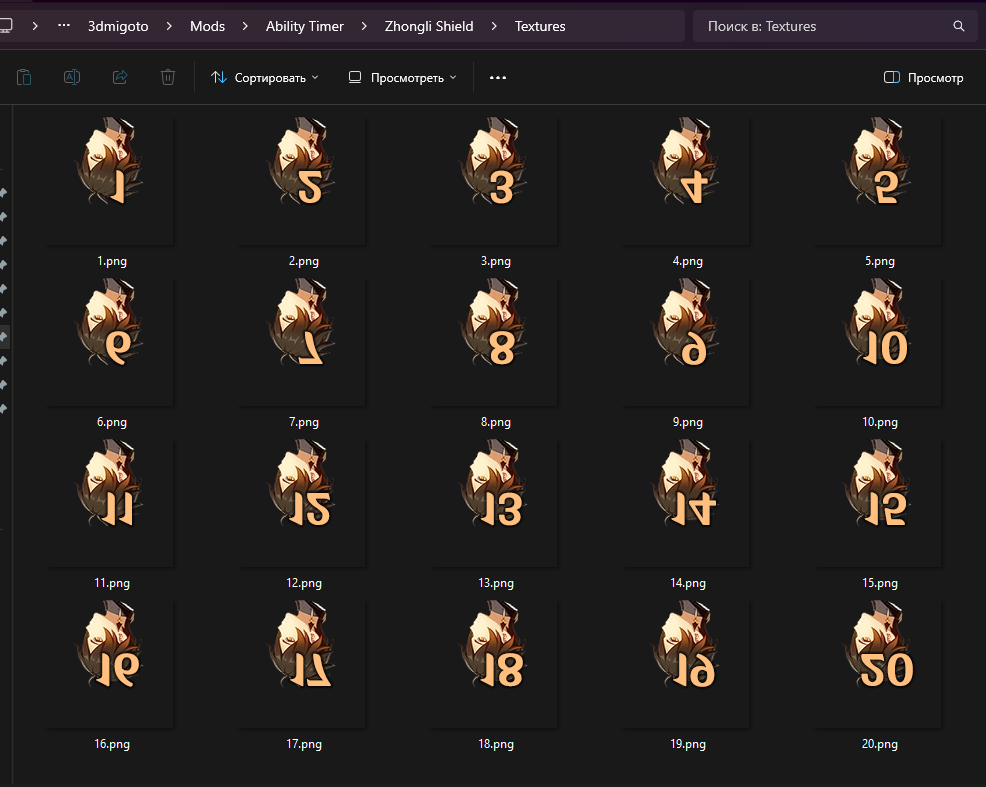Click the 17.png file name label
Viewport: 986px width, 787px height.
[x=304, y=744]
